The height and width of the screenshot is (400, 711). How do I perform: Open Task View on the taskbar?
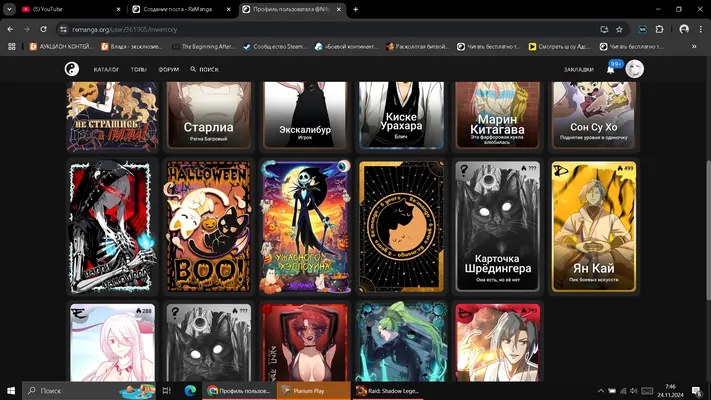(x=166, y=390)
